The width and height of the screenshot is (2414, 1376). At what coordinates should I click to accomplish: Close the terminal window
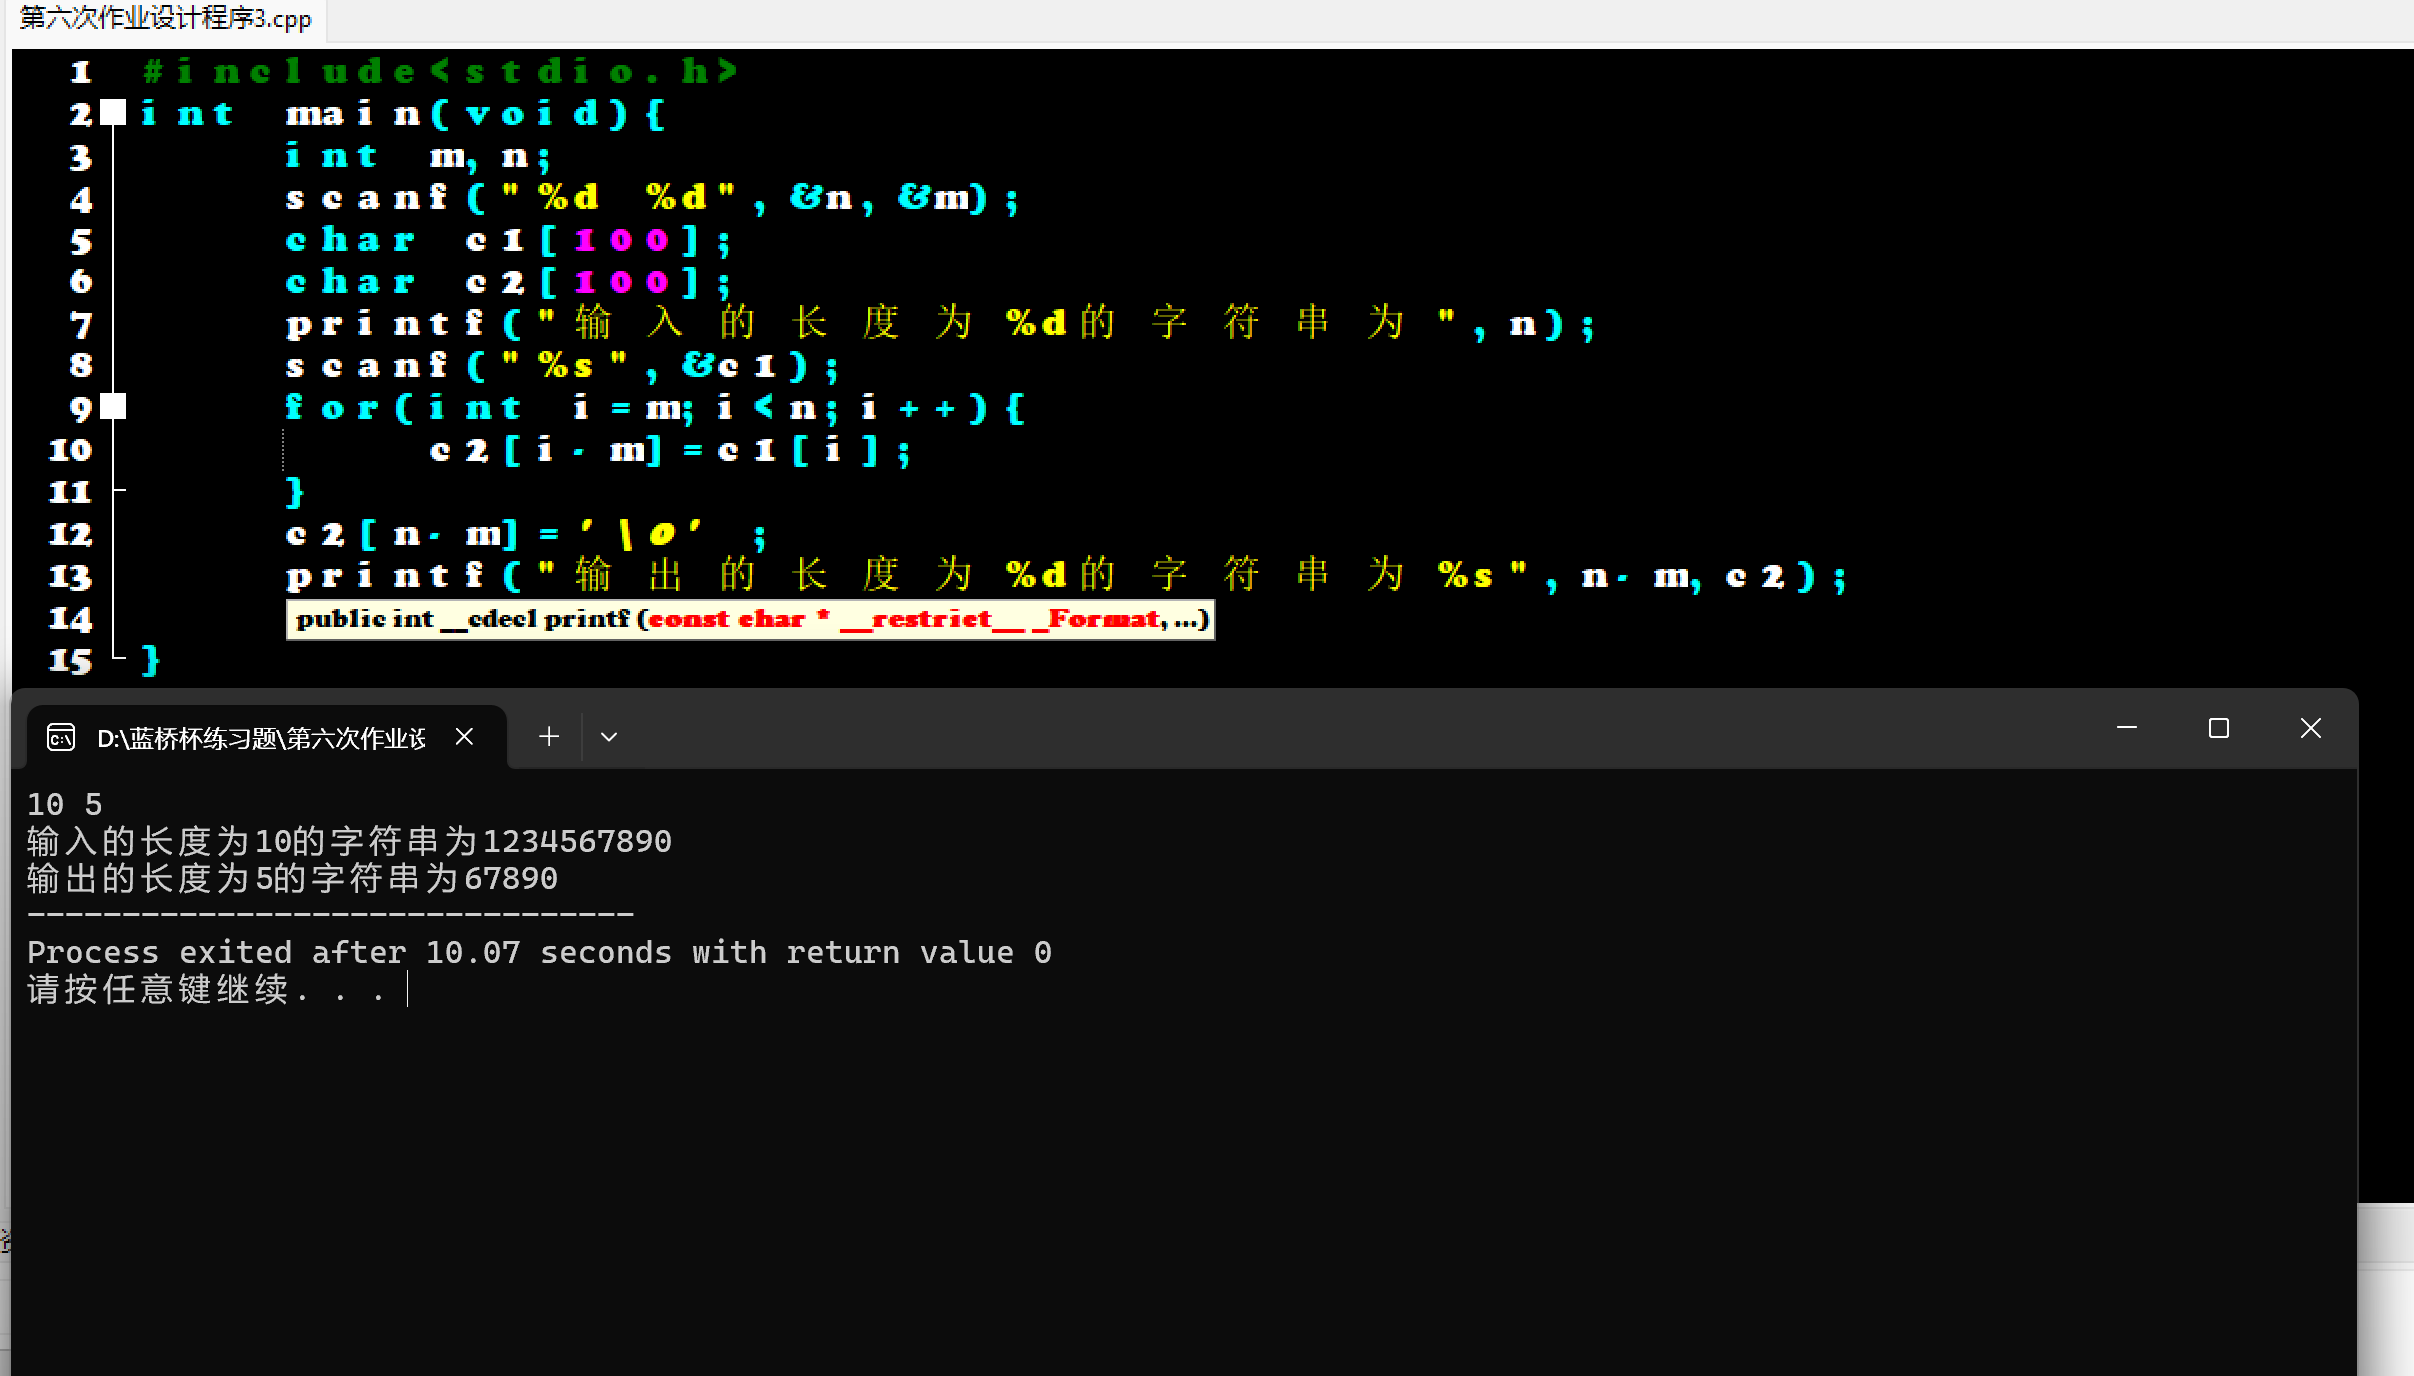coord(2311,728)
